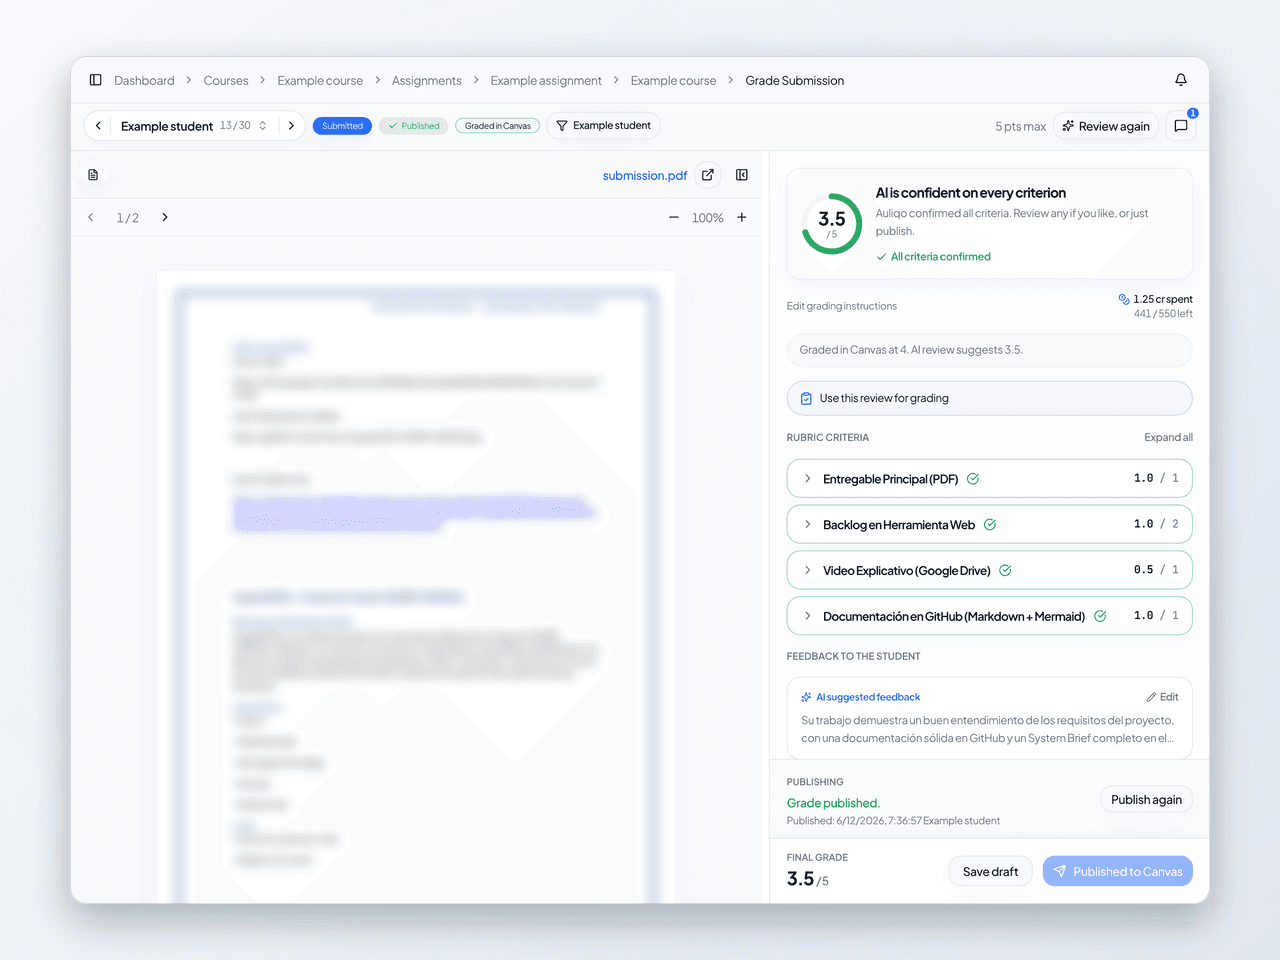Click the 3.5 score progress ring
This screenshot has height=960, width=1280.
832,224
